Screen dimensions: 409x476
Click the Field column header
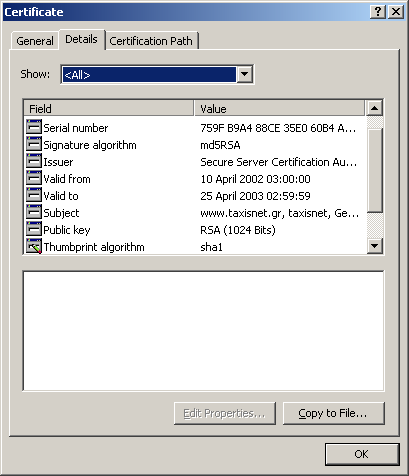tap(109, 108)
